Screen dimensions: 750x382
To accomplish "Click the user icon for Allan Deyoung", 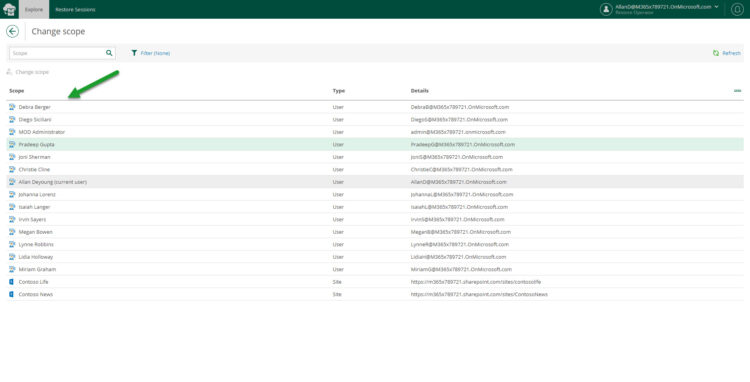I will click(x=12, y=182).
